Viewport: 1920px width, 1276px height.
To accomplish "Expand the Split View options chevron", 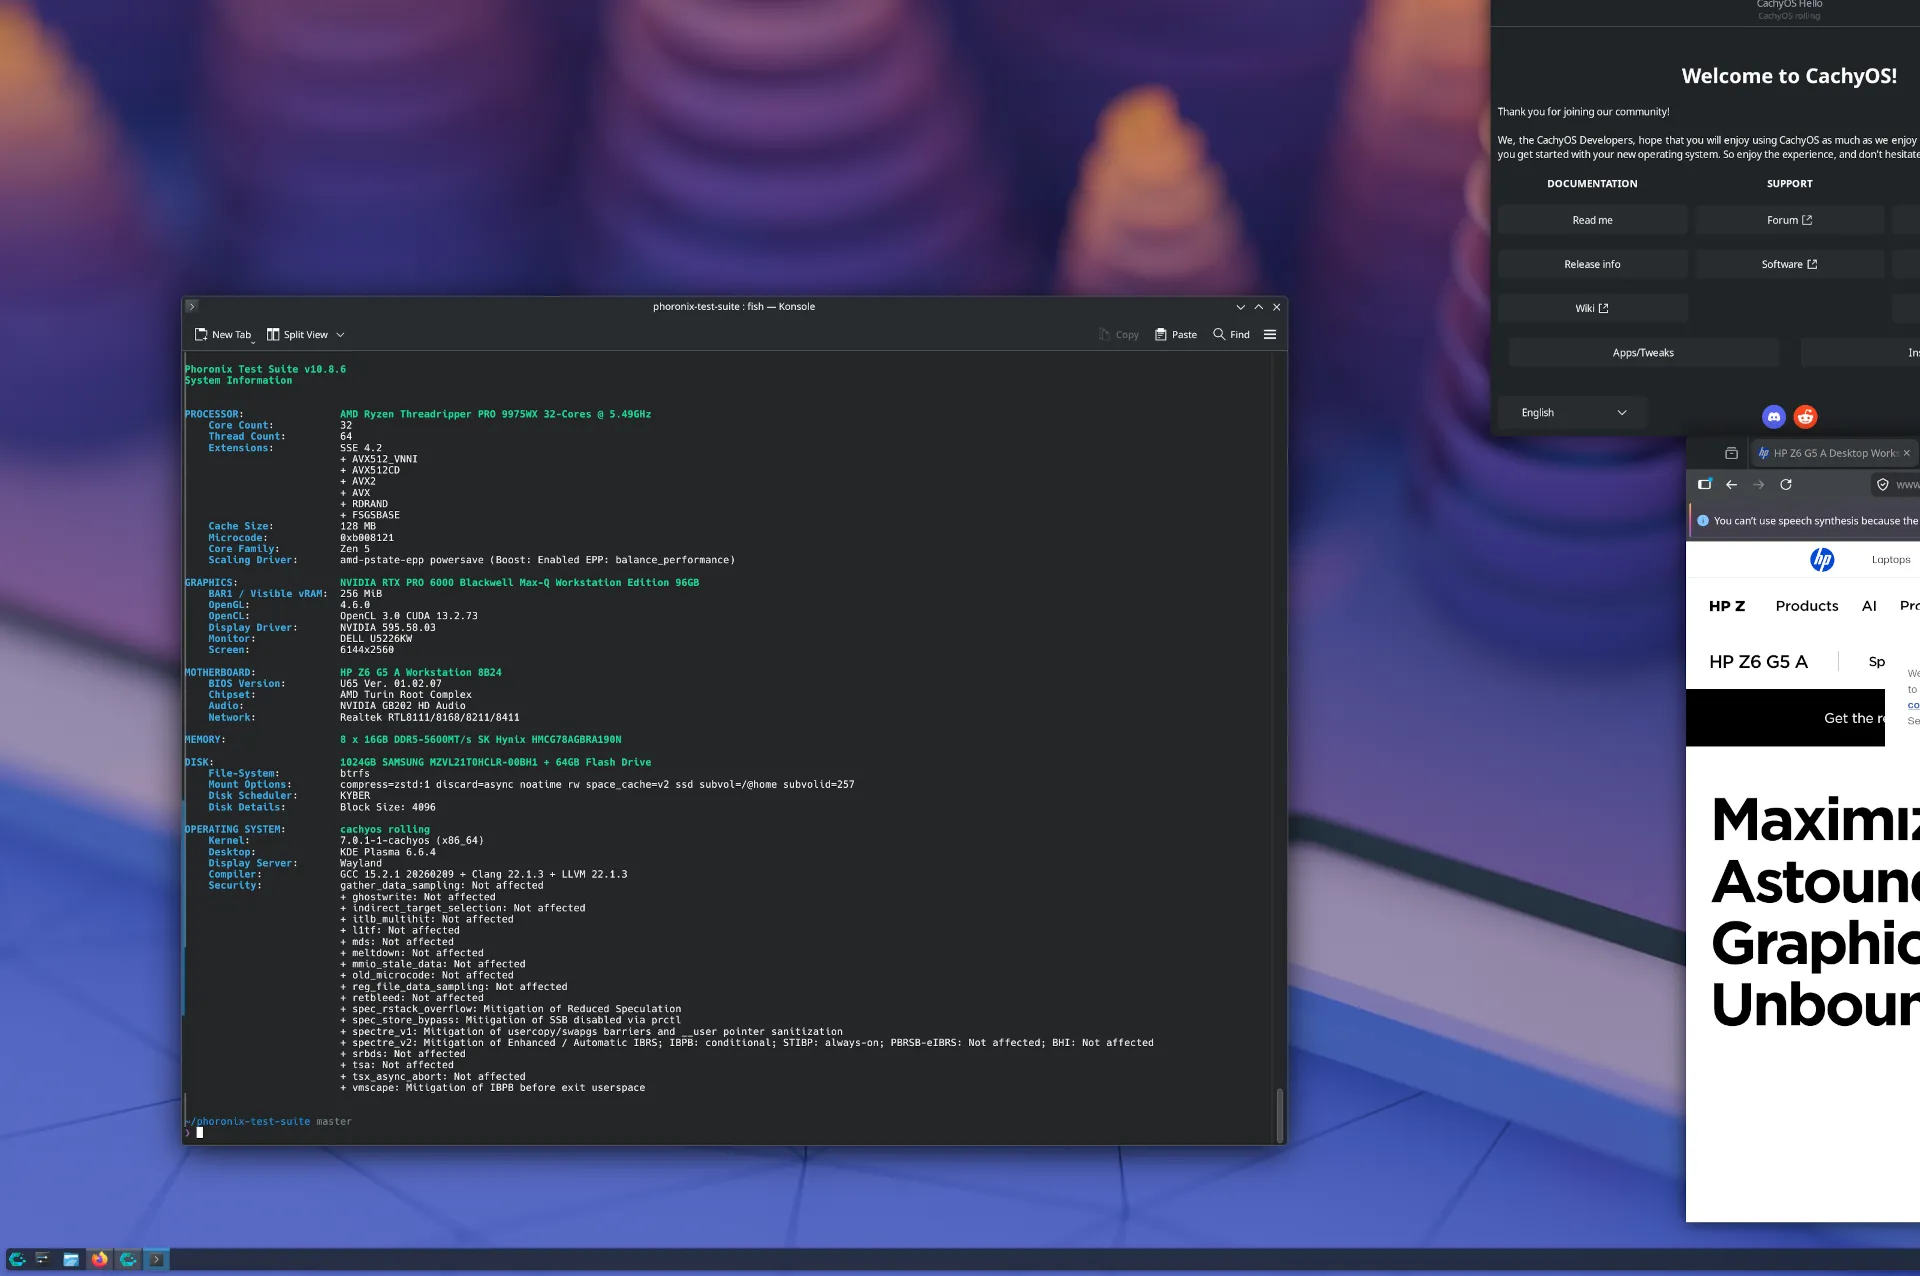I will click(340, 334).
